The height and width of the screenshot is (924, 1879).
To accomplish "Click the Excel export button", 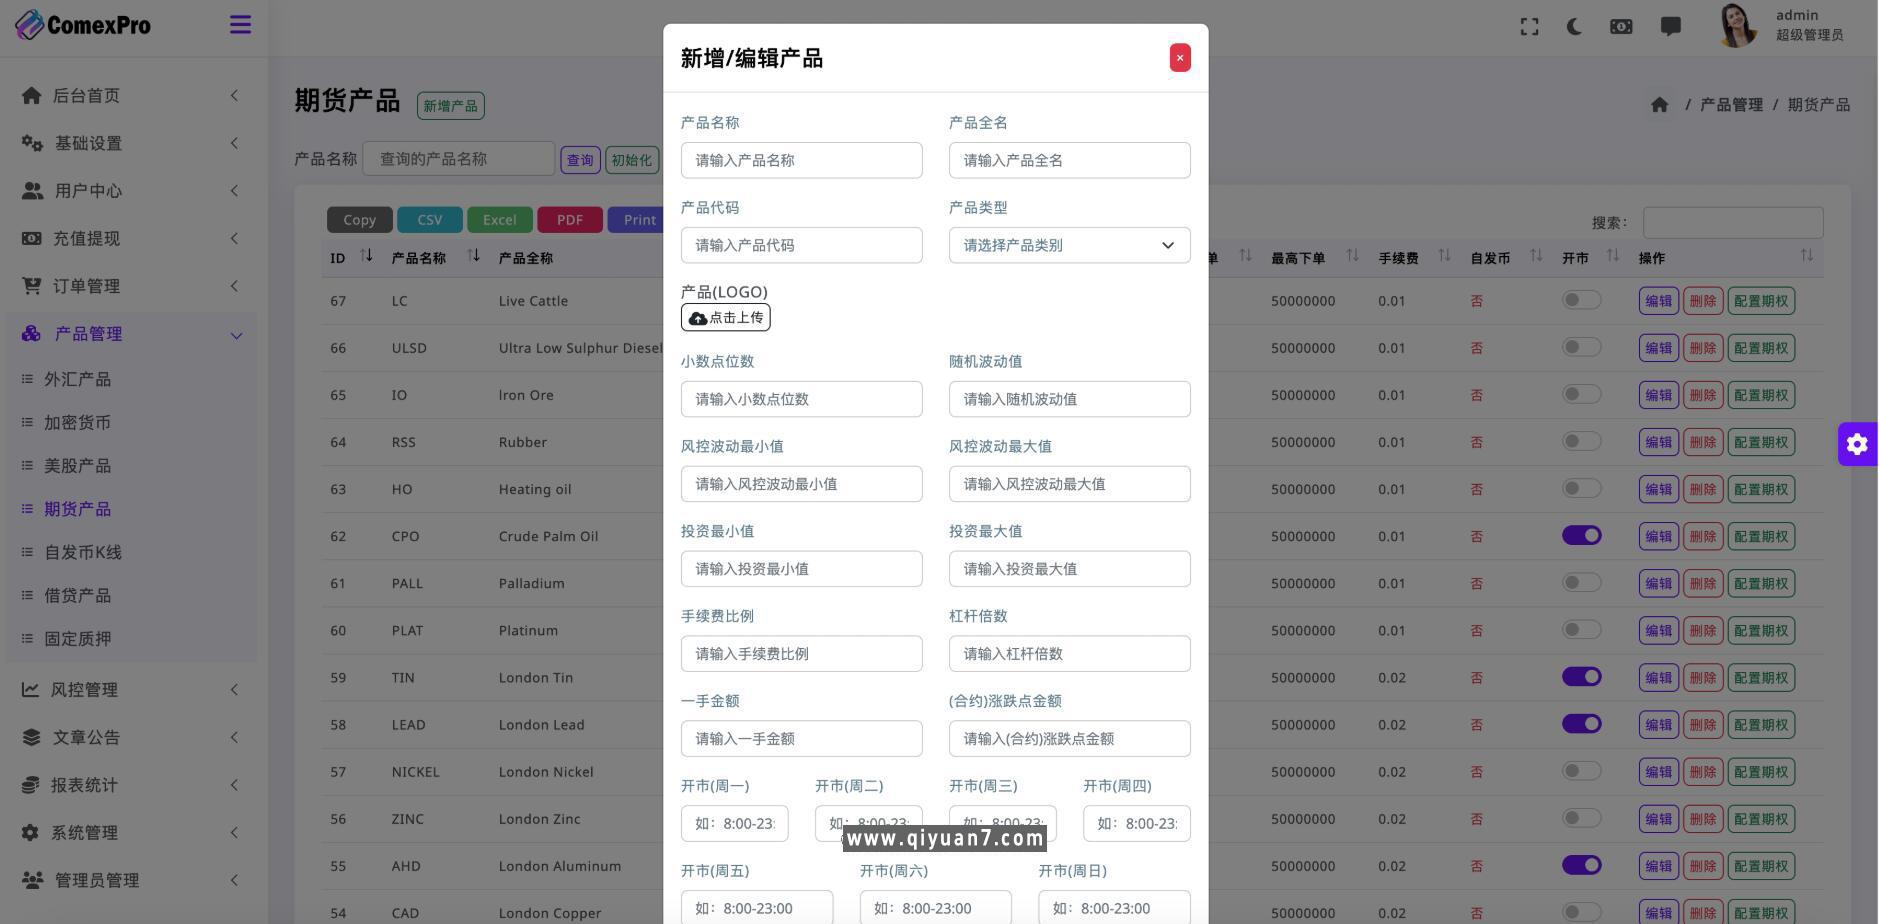I will (499, 219).
